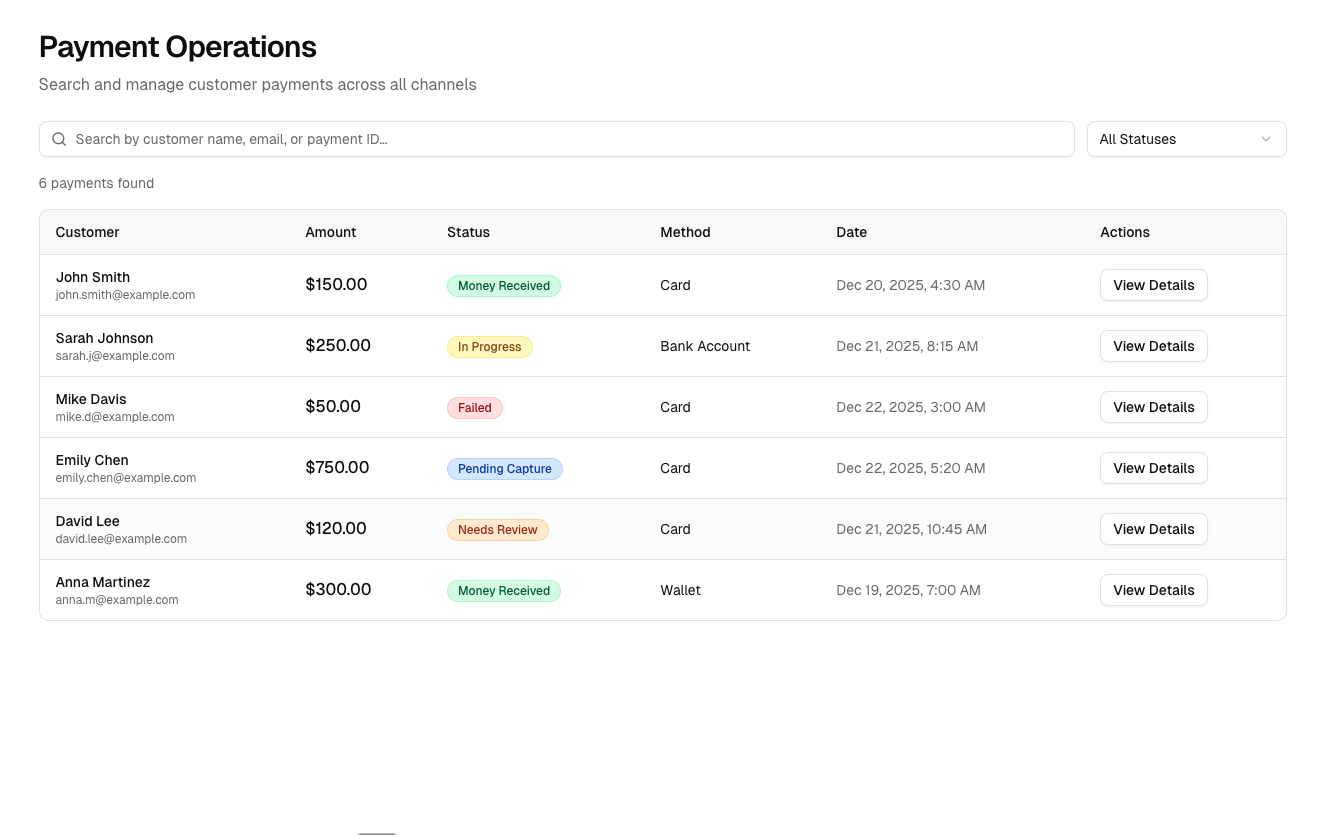1320x835 pixels.
Task: View details for John Smith's payment
Action: click(1153, 285)
